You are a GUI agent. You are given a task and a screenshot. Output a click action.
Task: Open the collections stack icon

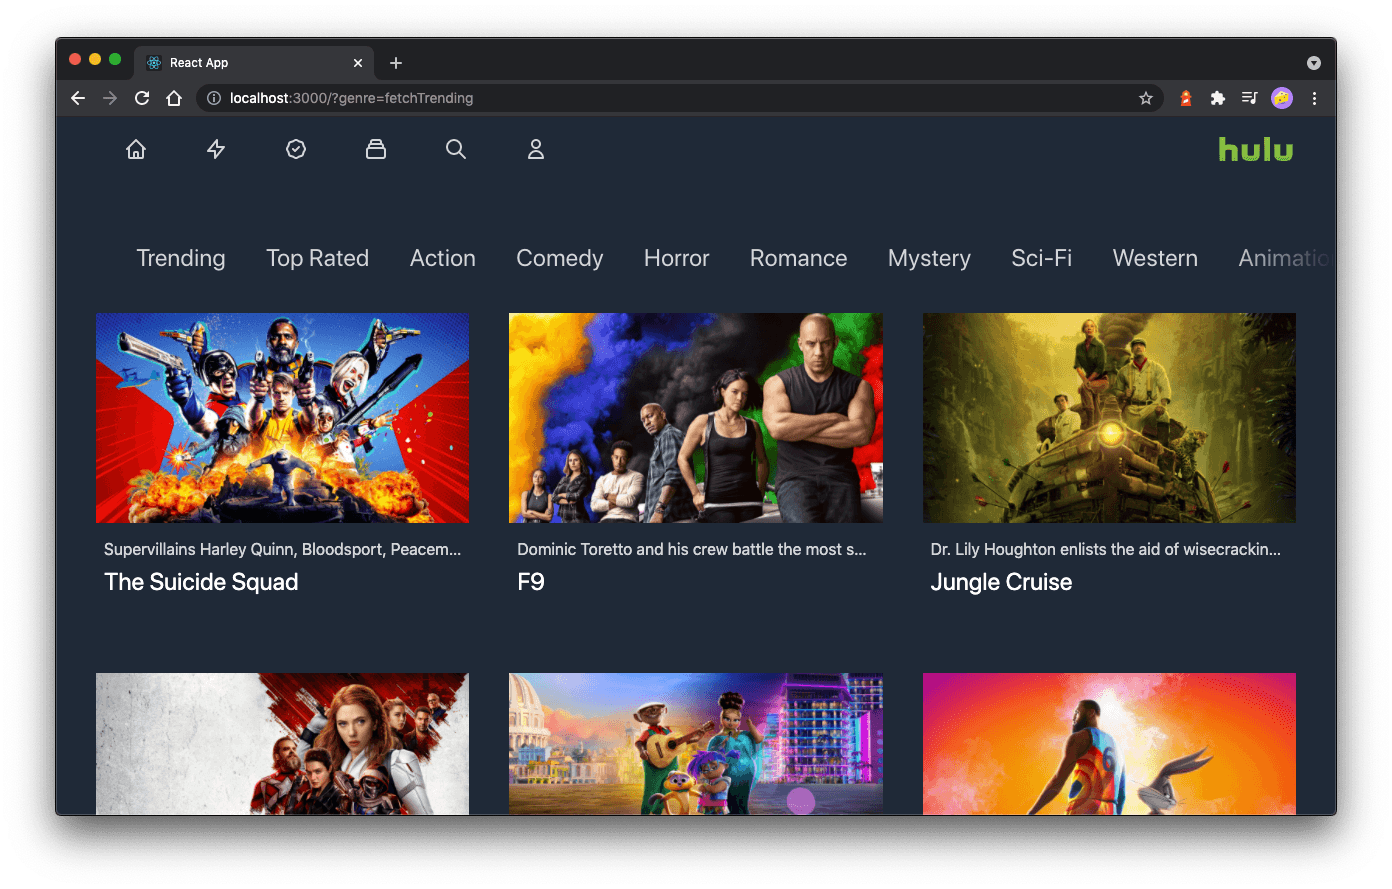pos(376,149)
